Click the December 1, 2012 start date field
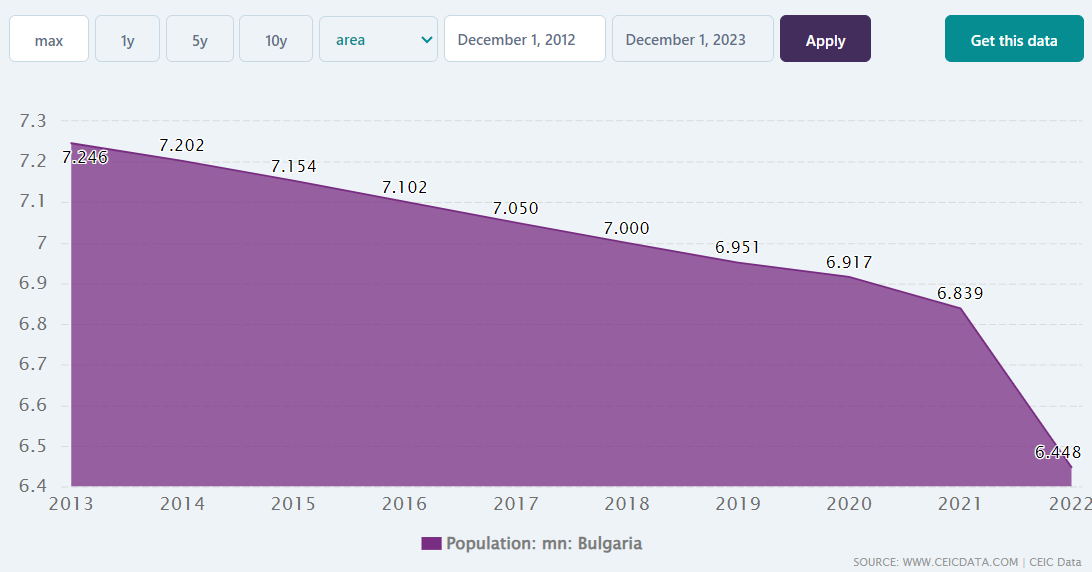This screenshot has width=1092, height=572. (524, 39)
